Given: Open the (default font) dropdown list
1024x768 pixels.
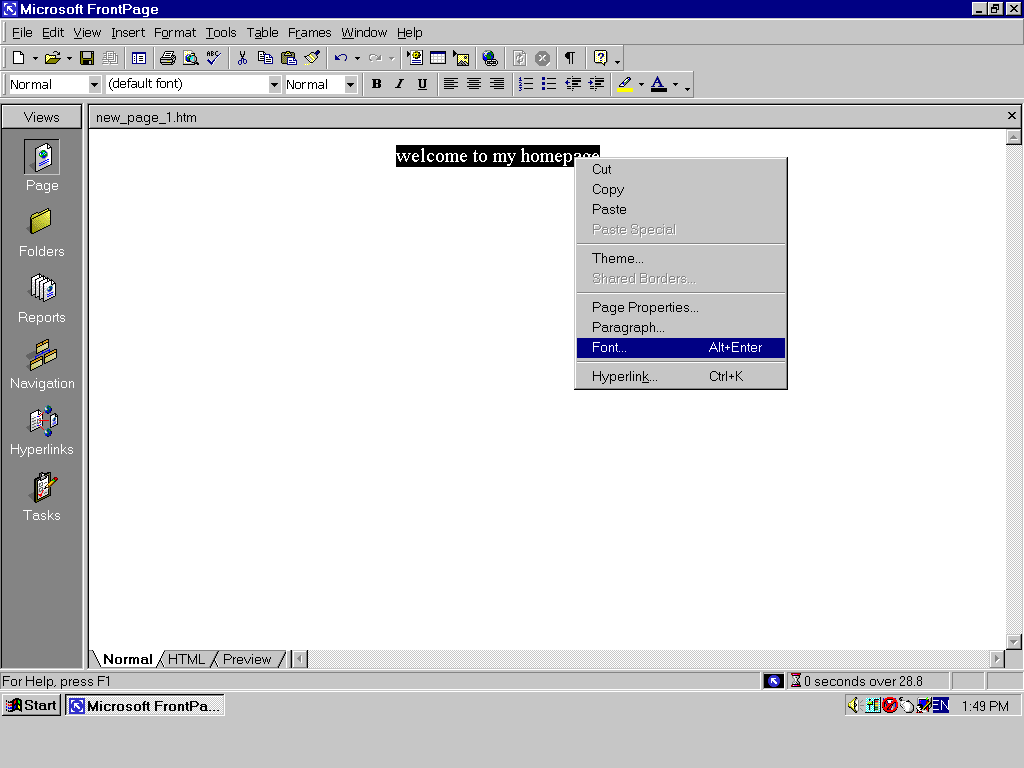Looking at the screenshot, I should 275,85.
